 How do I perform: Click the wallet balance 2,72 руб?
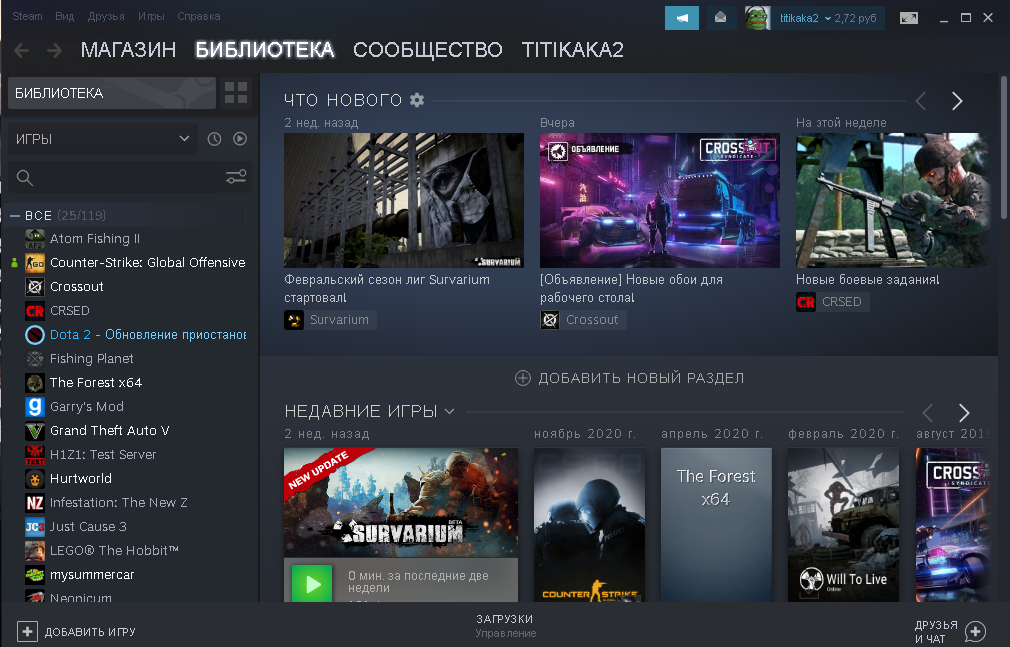(x=855, y=18)
